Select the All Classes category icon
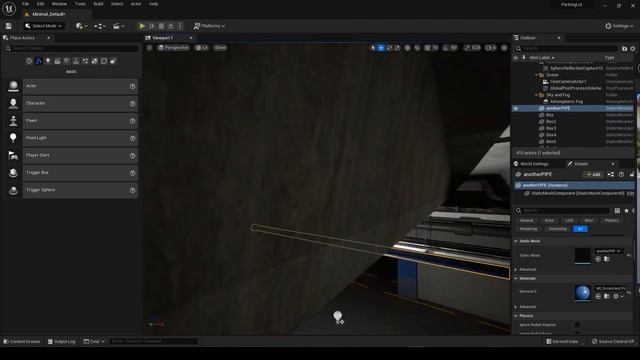Image resolution: width=640 pixels, height=360 pixels. click(x=113, y=61)
